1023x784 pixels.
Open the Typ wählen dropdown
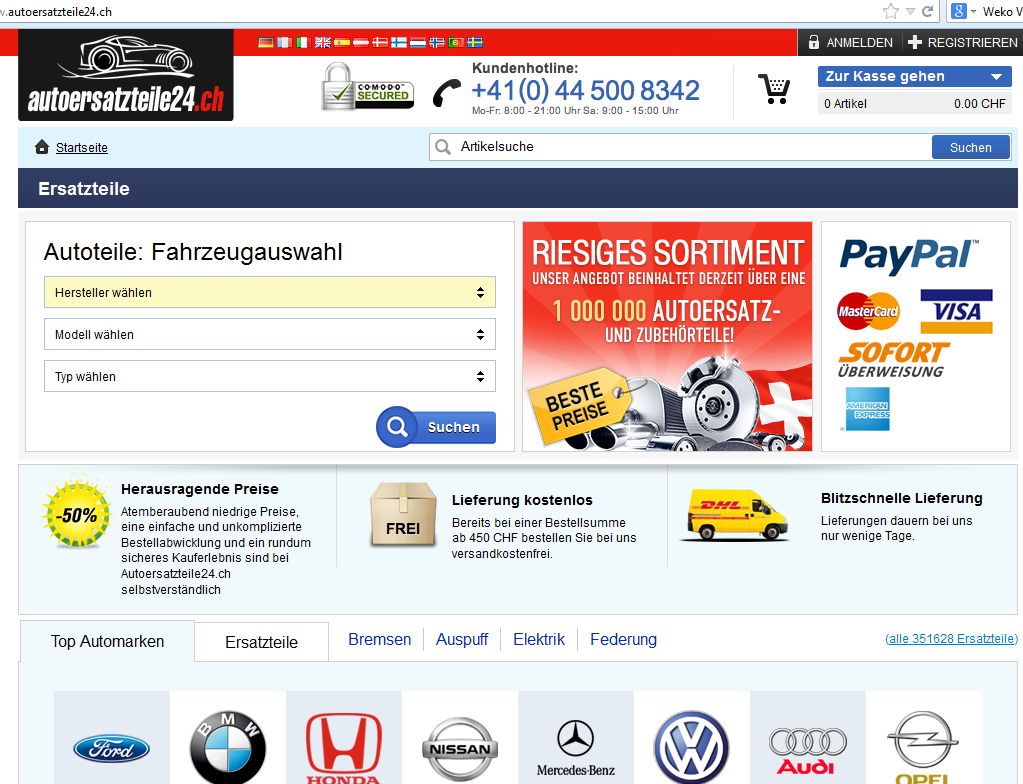click(269, 376)
